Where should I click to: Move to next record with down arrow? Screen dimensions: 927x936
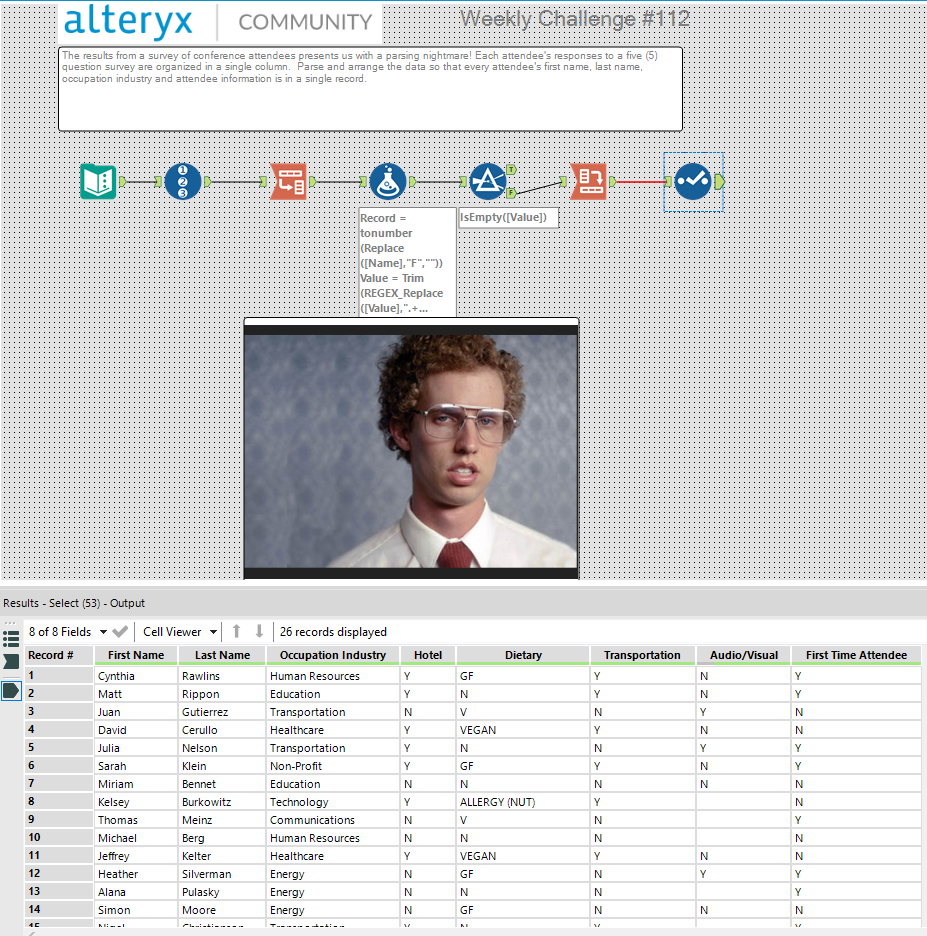pyautogui.click(x=259, y=631)
